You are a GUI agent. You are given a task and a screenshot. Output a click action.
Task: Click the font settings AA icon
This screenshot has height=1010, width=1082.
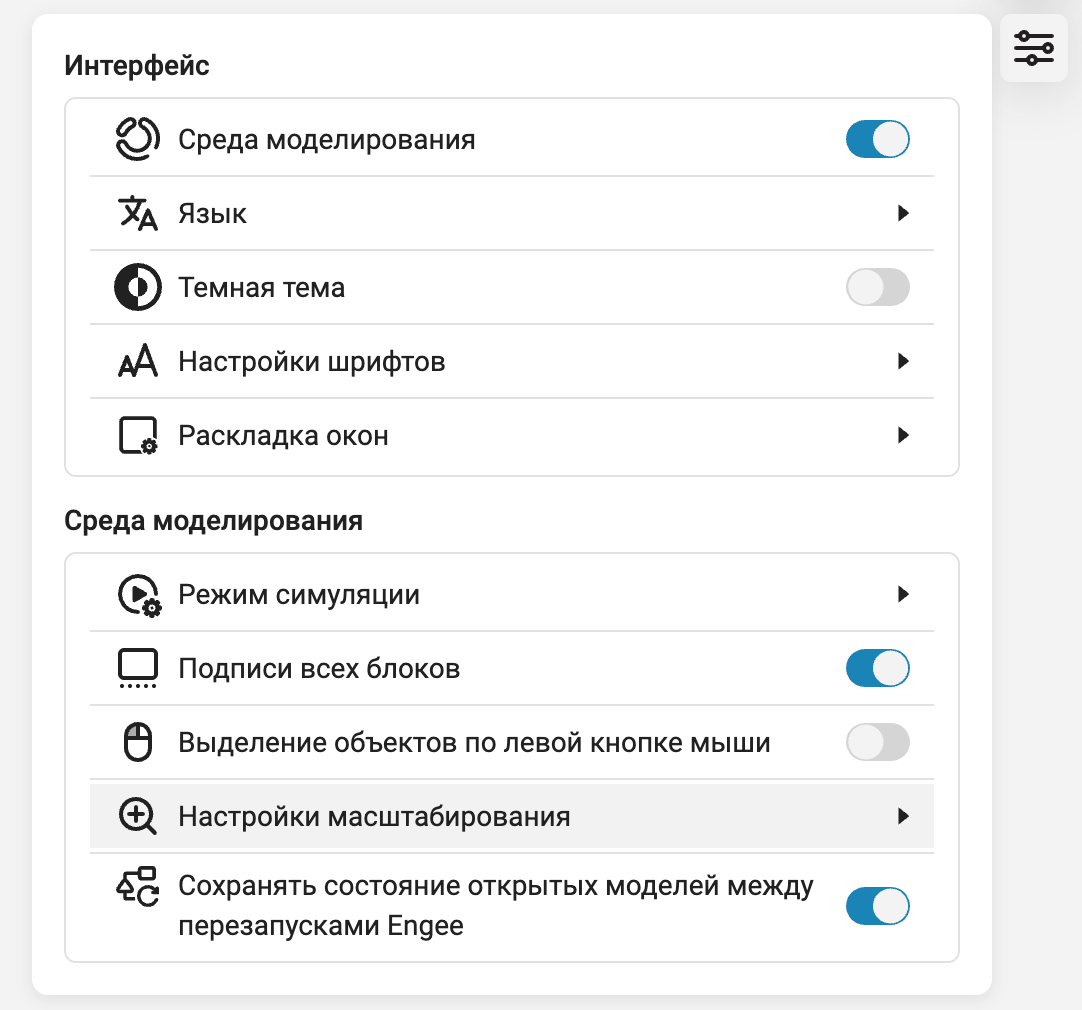(x=137, y=361)
